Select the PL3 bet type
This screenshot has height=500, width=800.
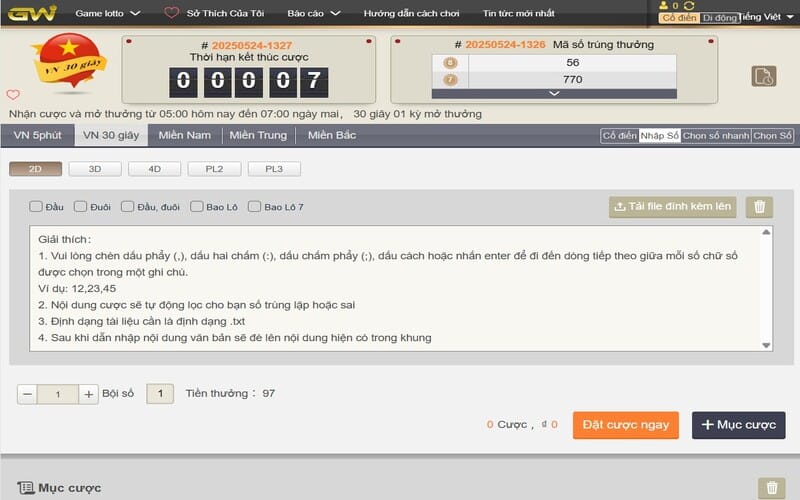[x=274, y=169]
